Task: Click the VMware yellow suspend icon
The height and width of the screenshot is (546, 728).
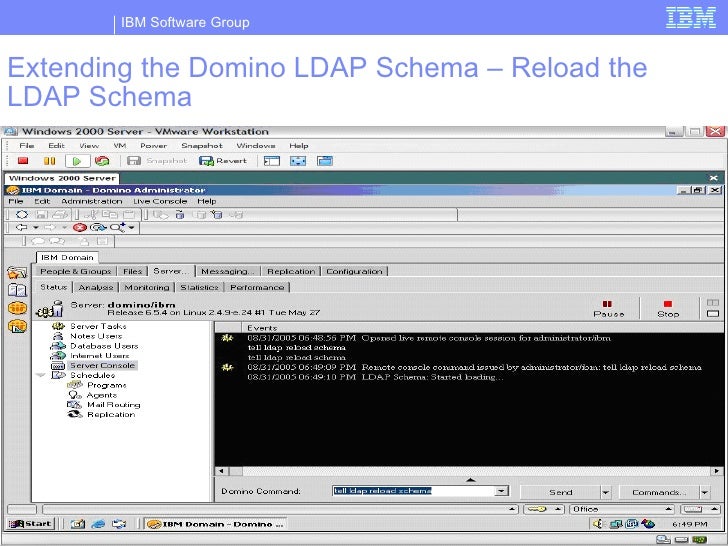Action: (49, 160)
